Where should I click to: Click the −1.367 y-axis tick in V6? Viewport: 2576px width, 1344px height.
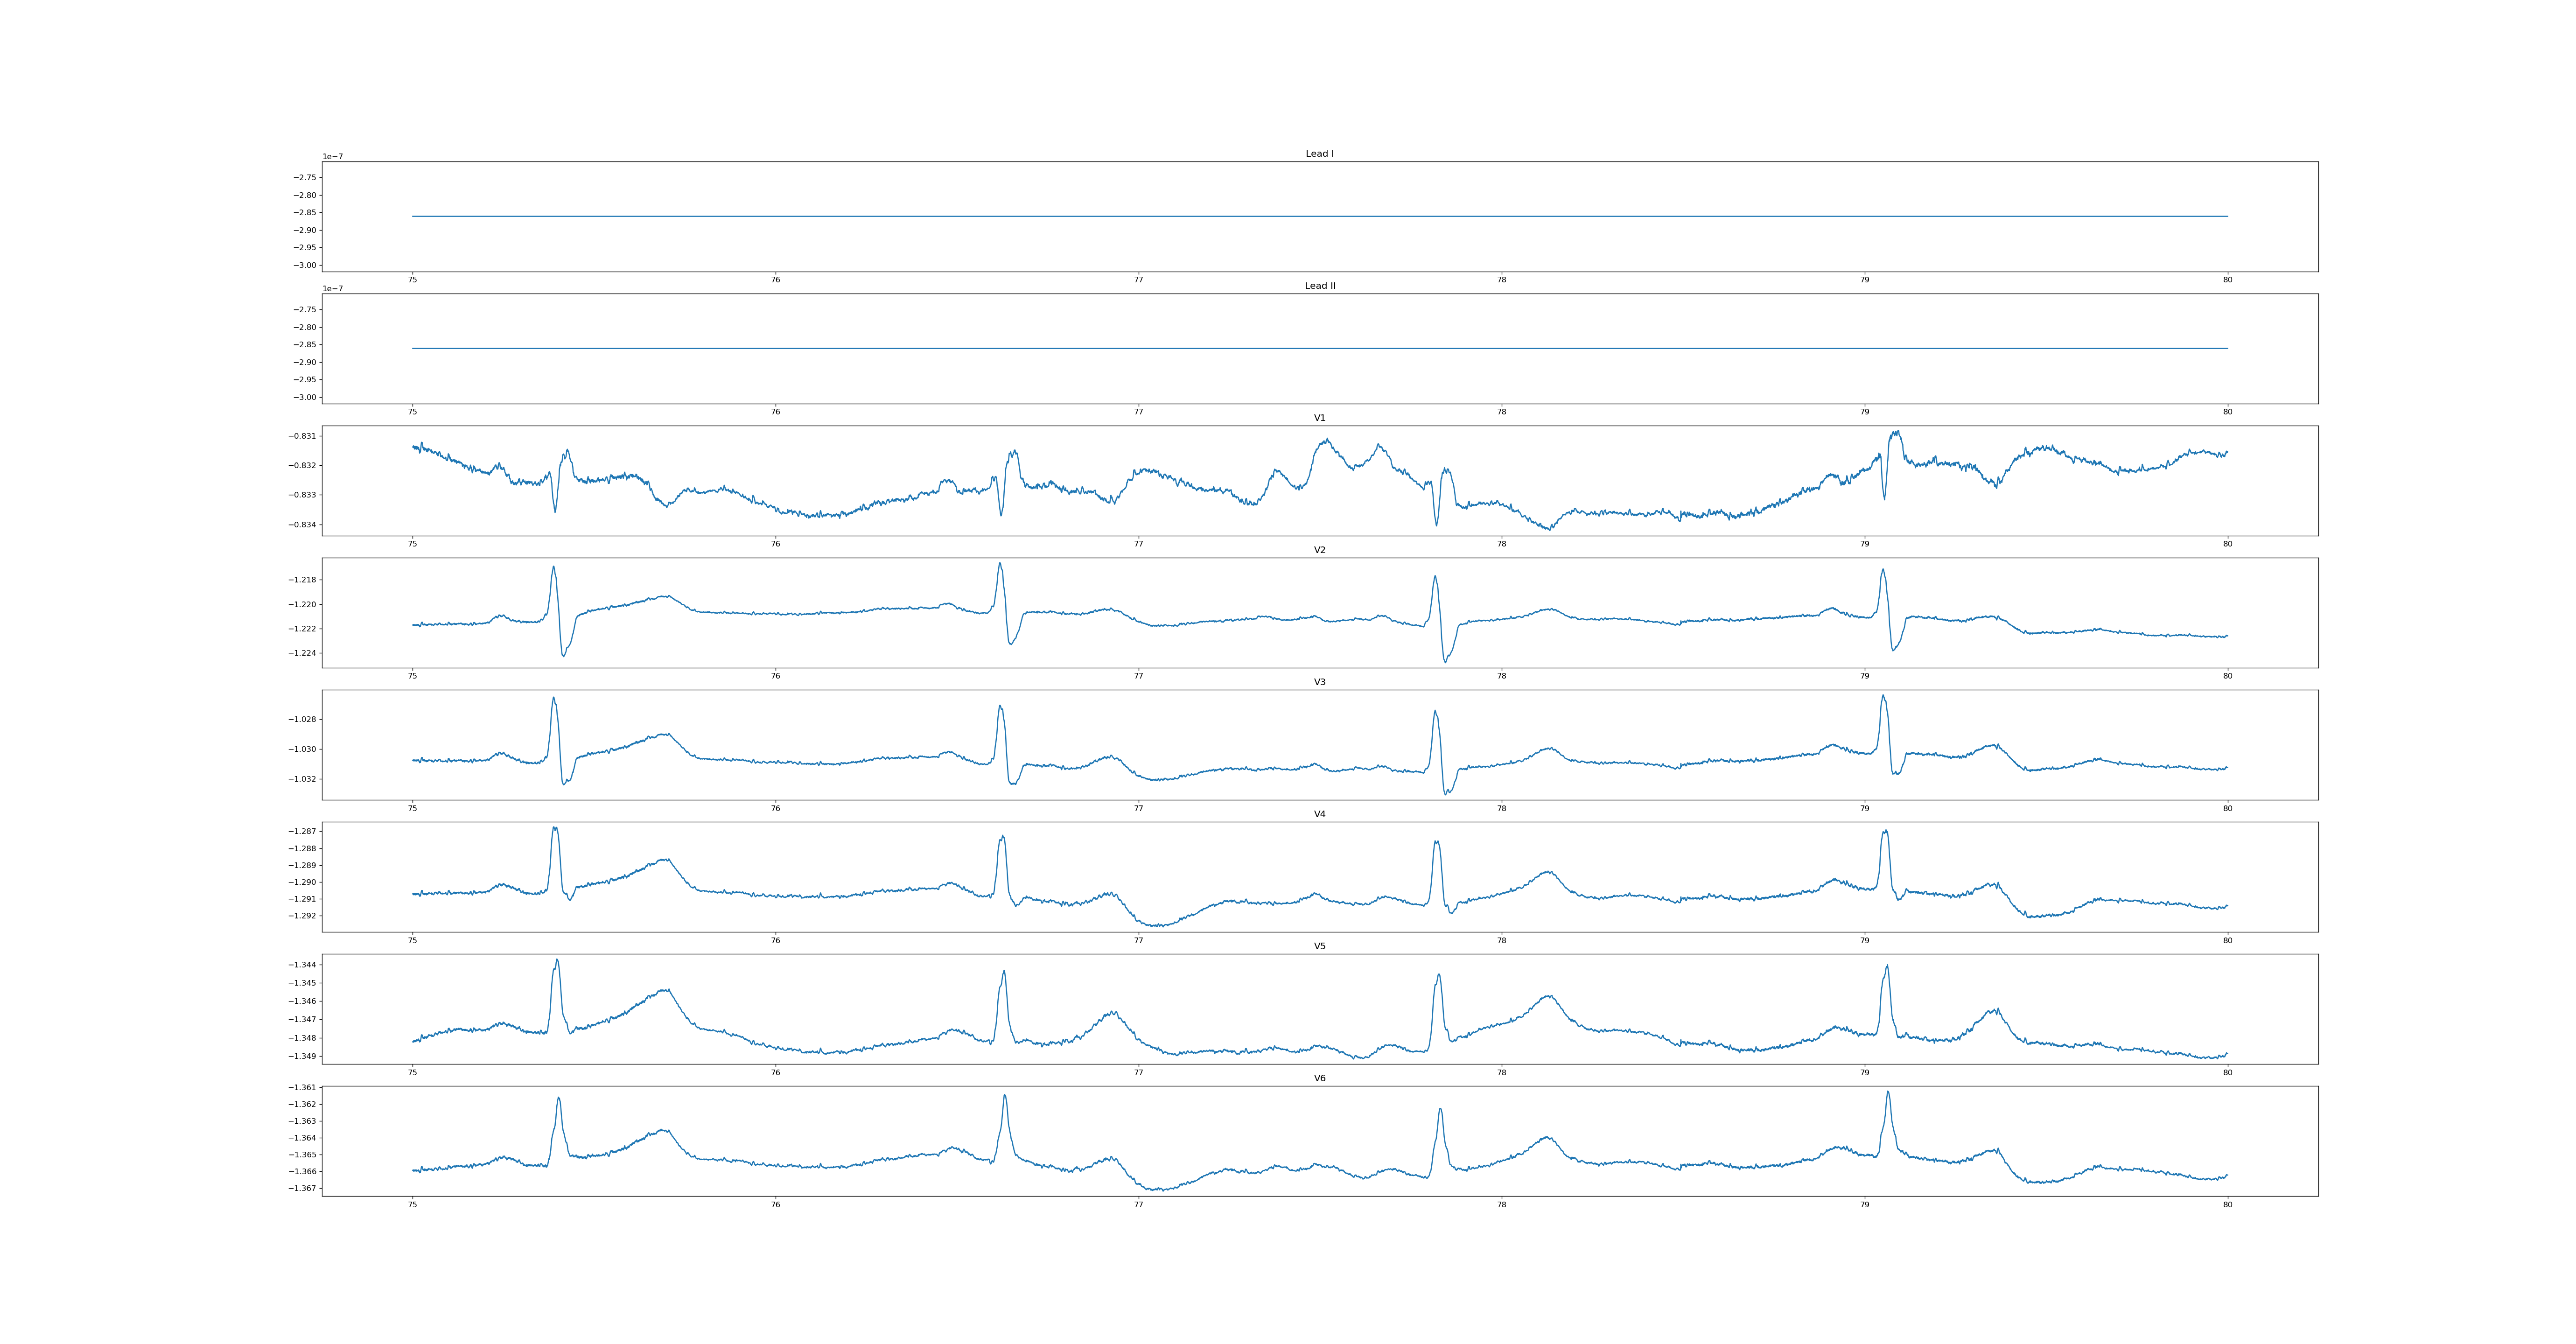303,1189
